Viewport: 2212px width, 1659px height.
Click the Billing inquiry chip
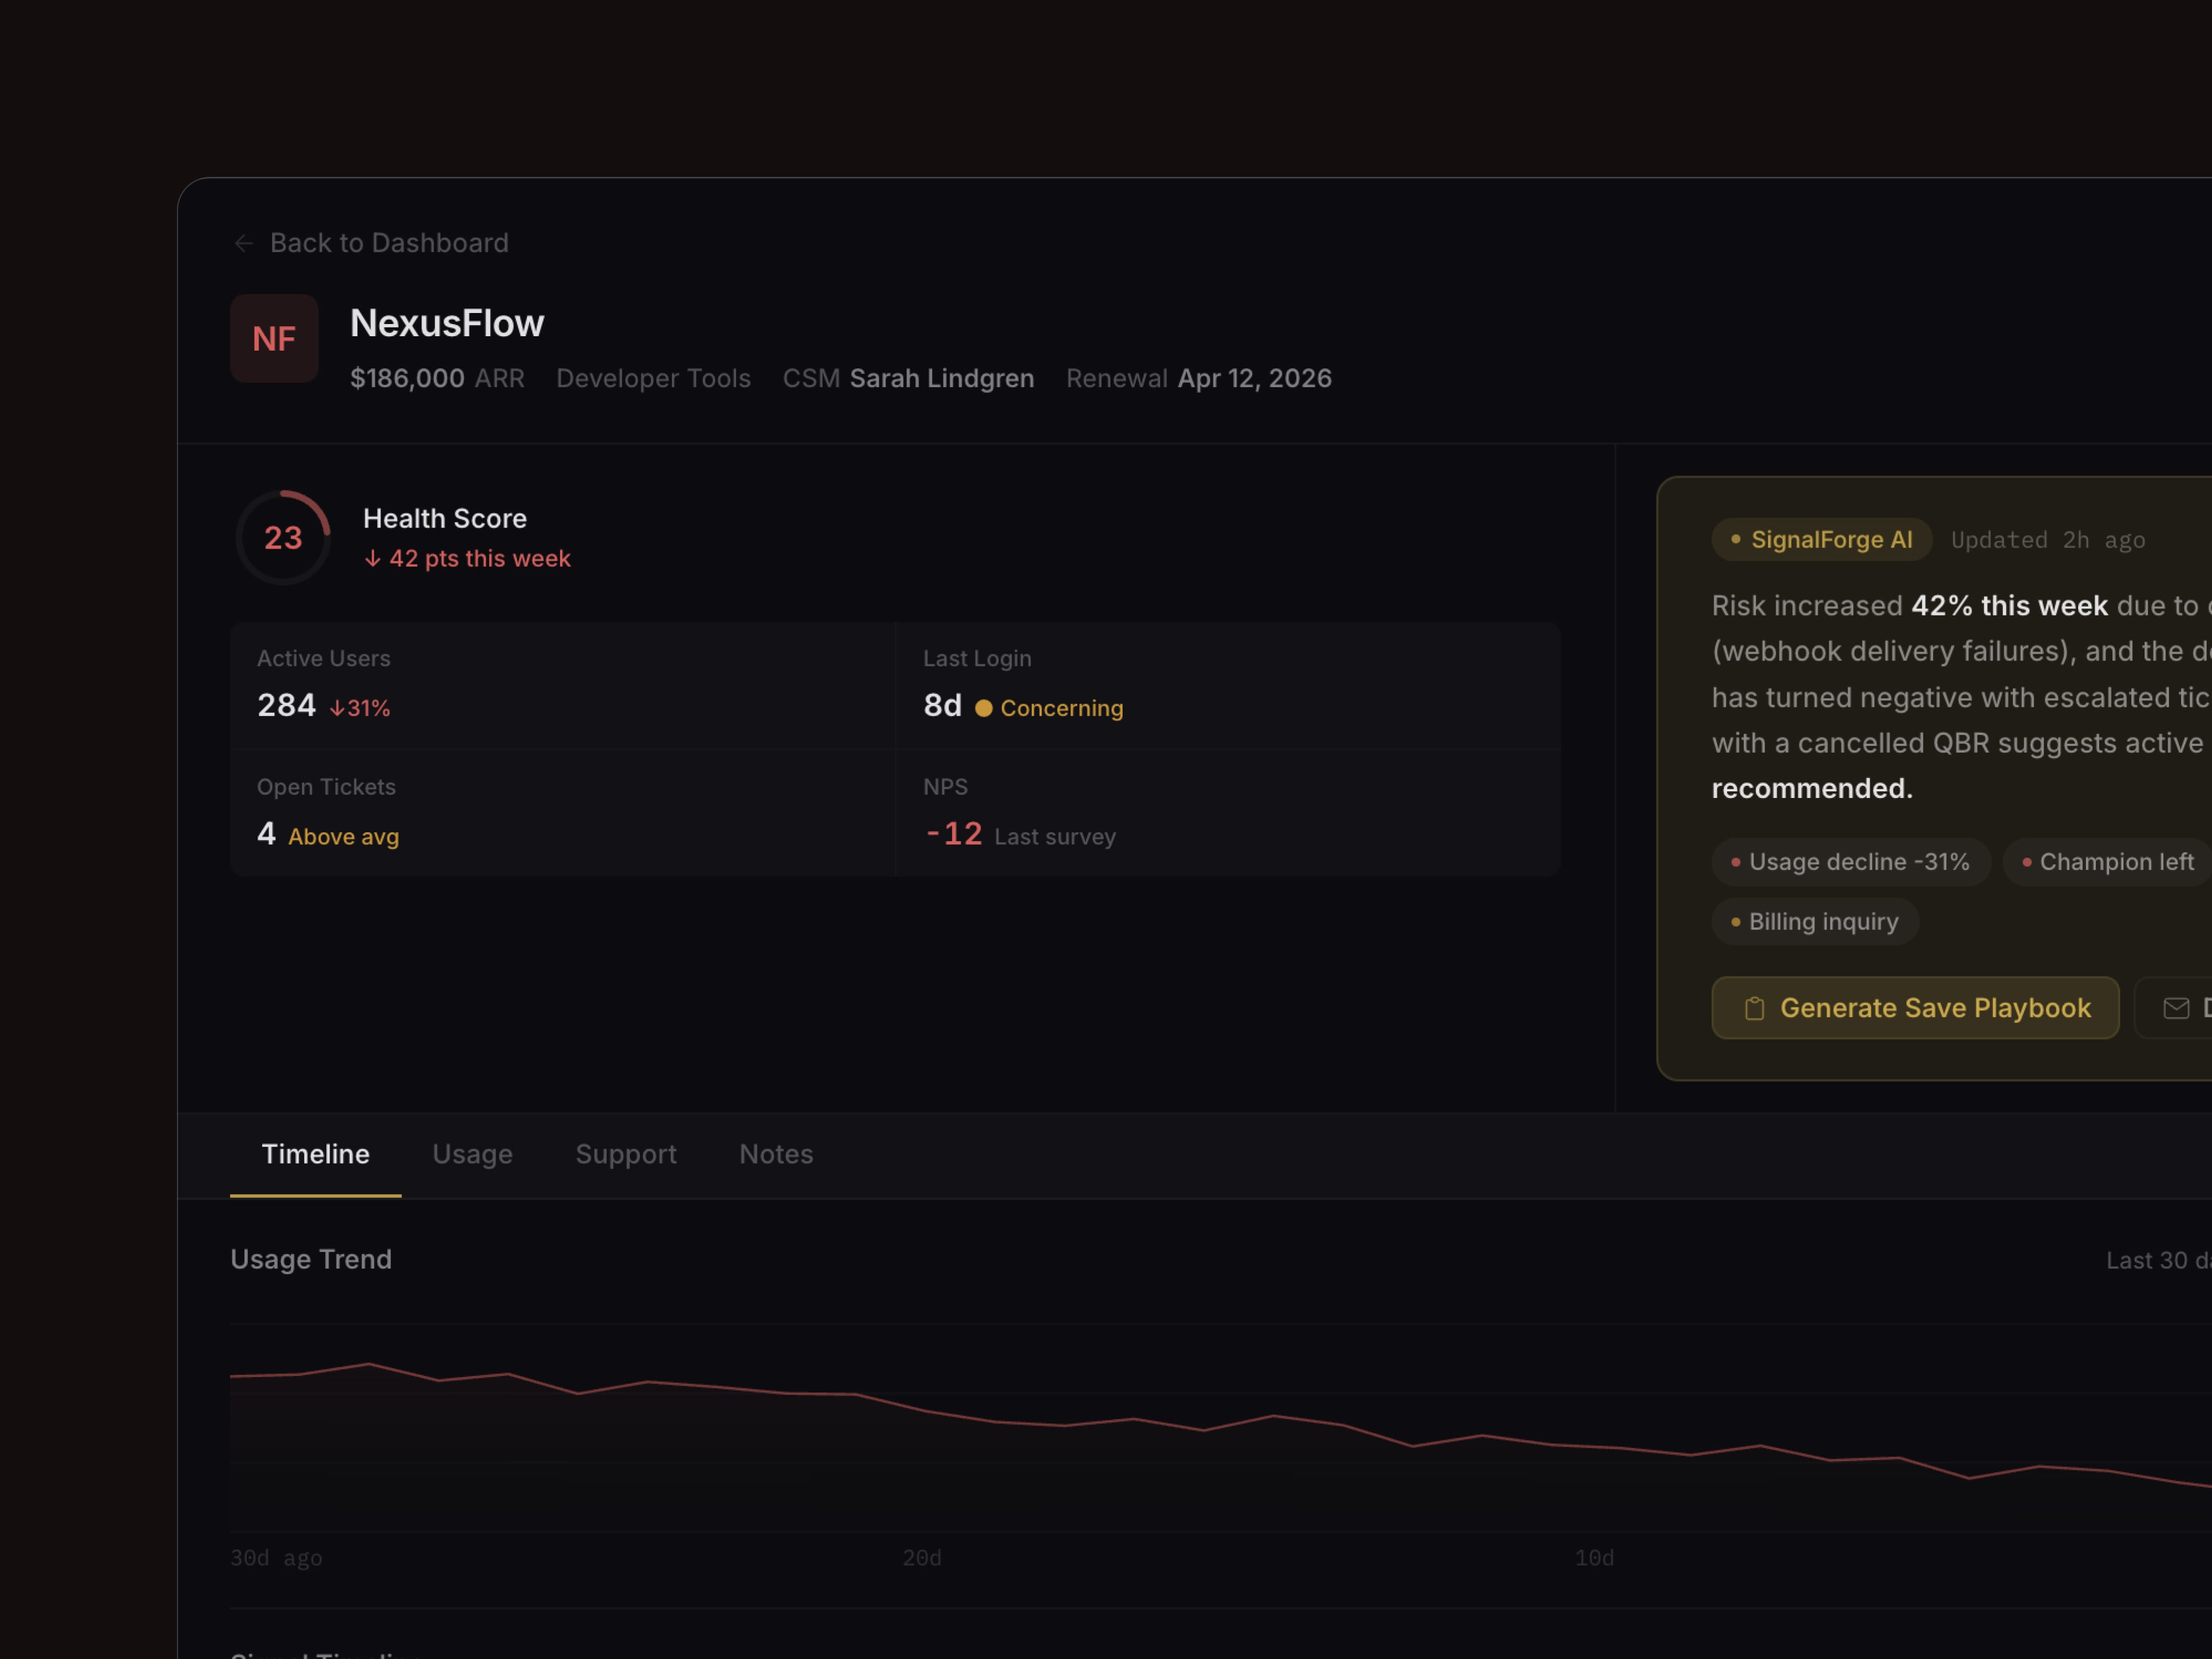1815,922
